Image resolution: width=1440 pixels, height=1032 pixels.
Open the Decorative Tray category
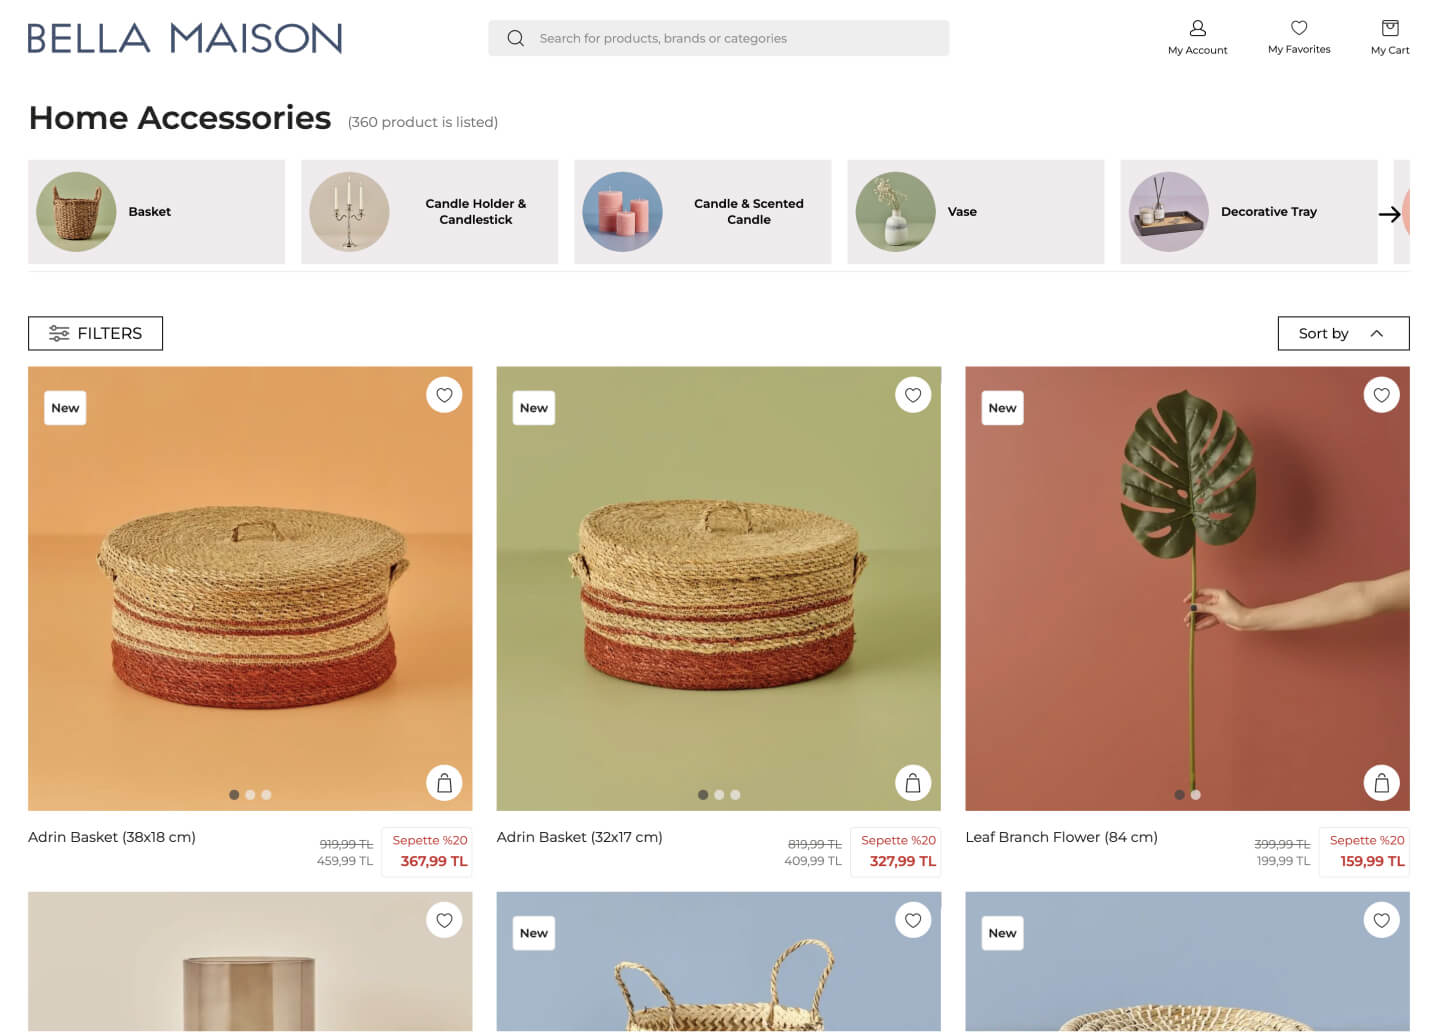click(x=1248, y=212)
